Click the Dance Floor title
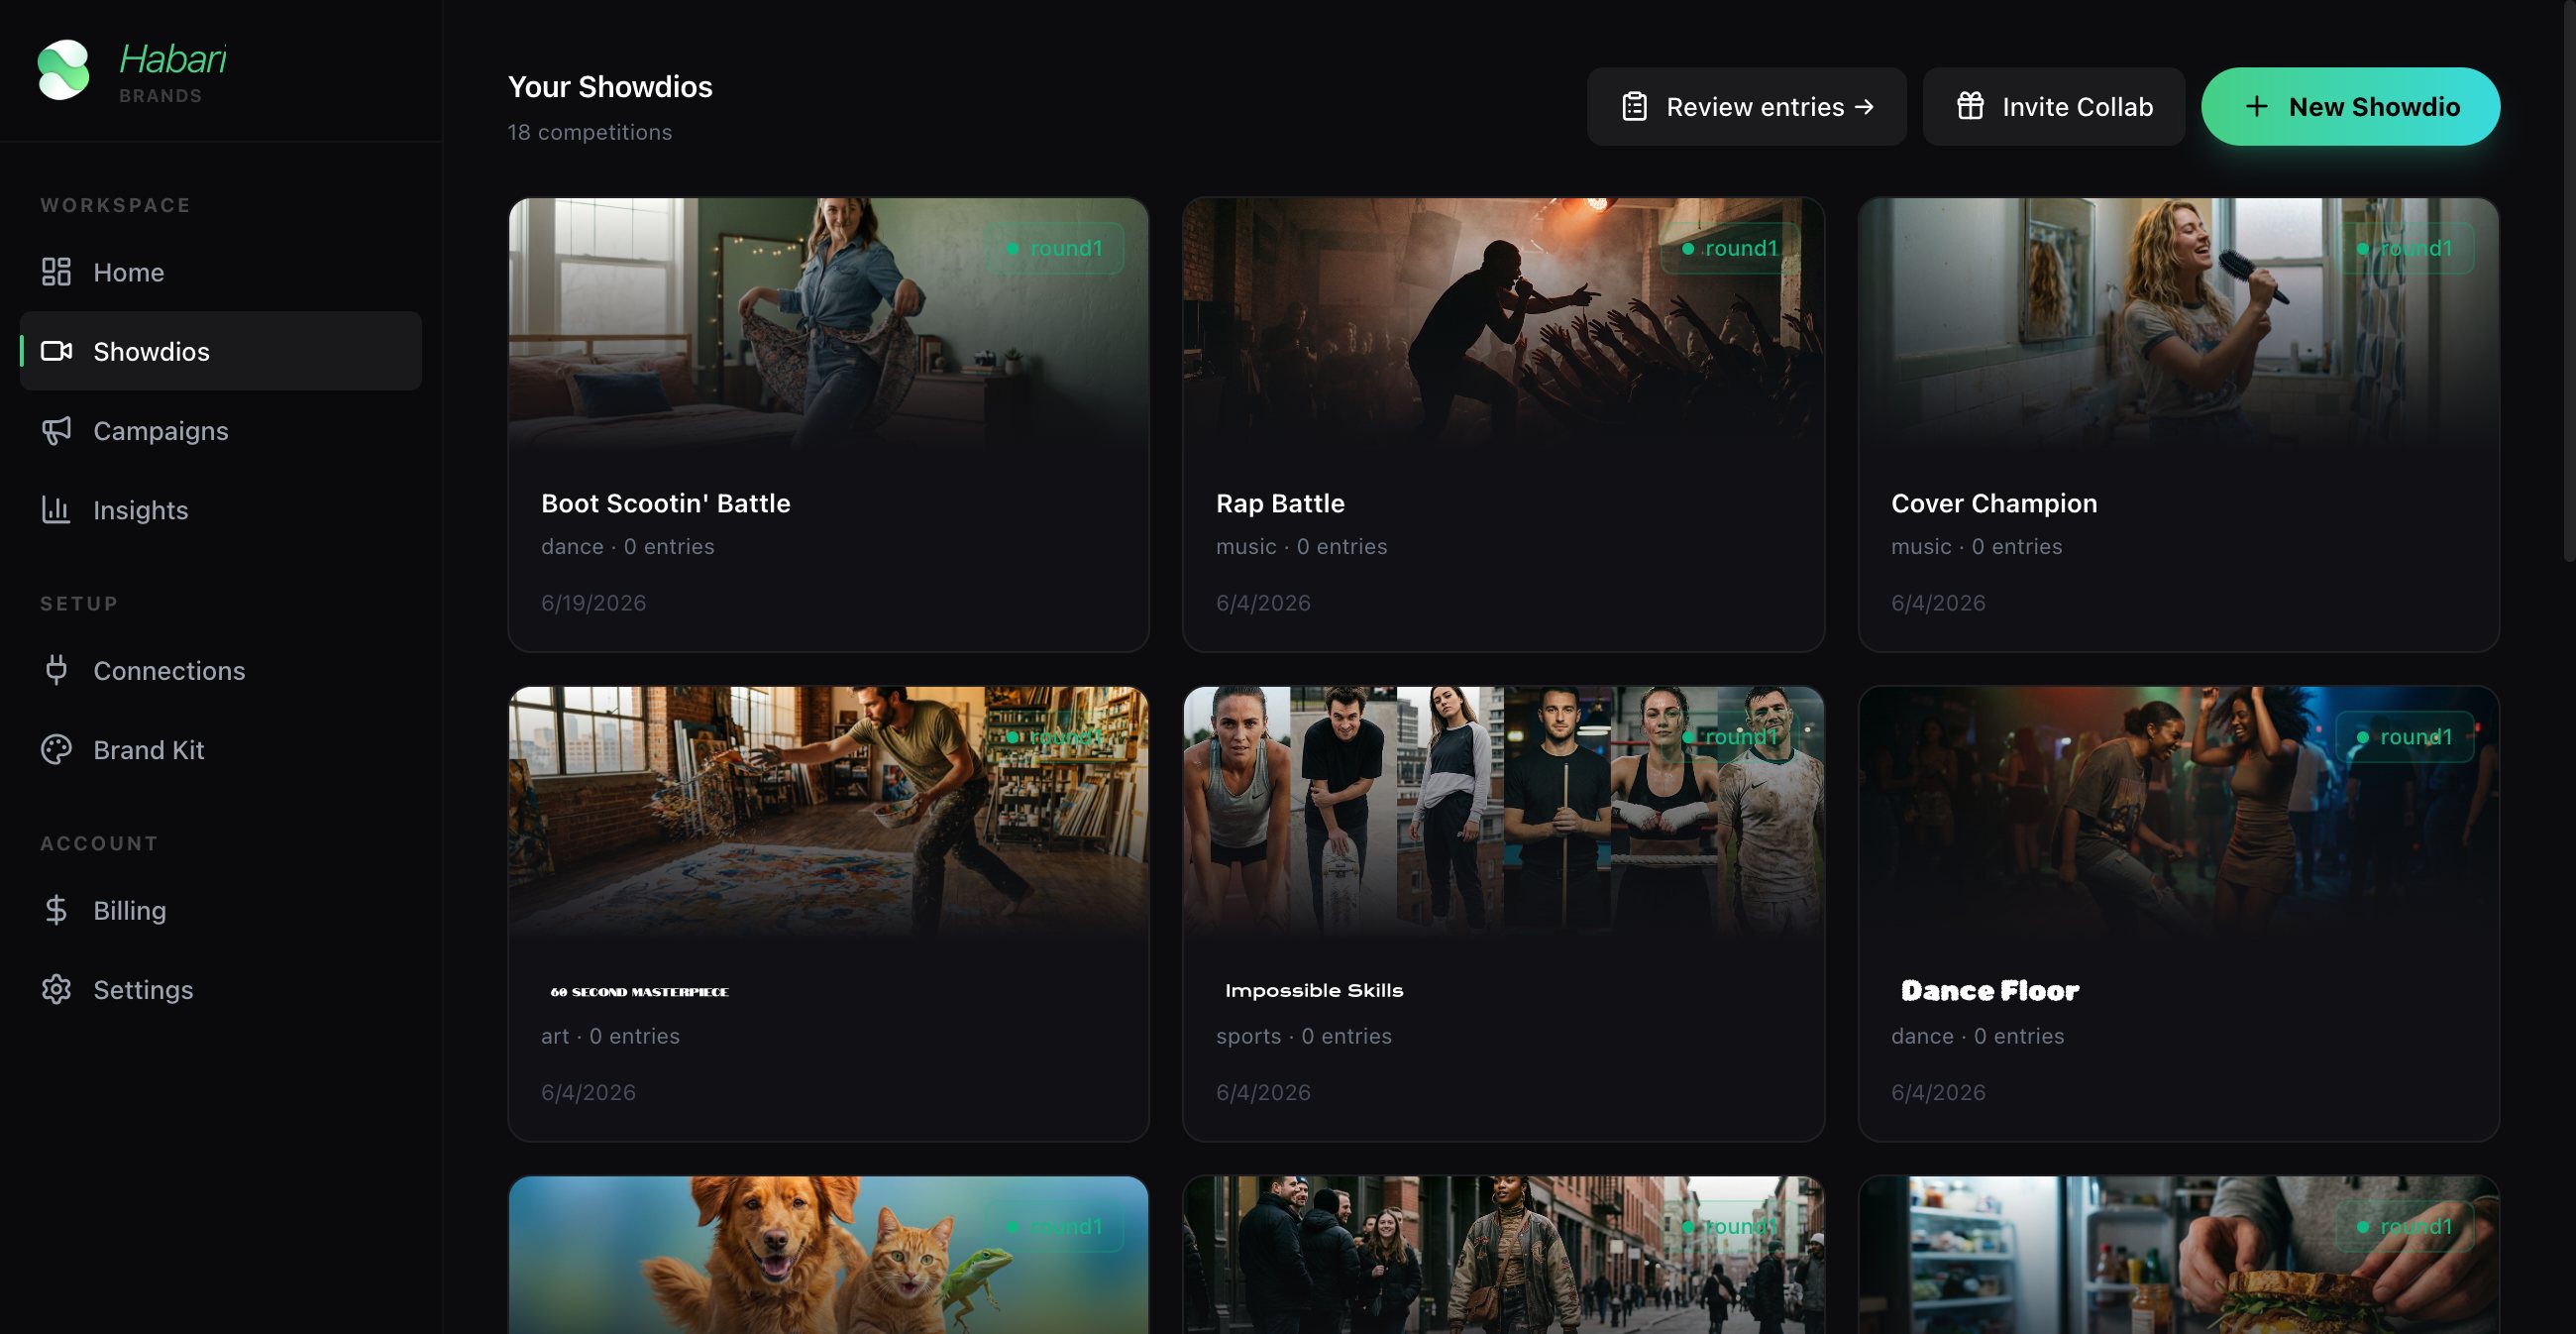 point(1990,991)
